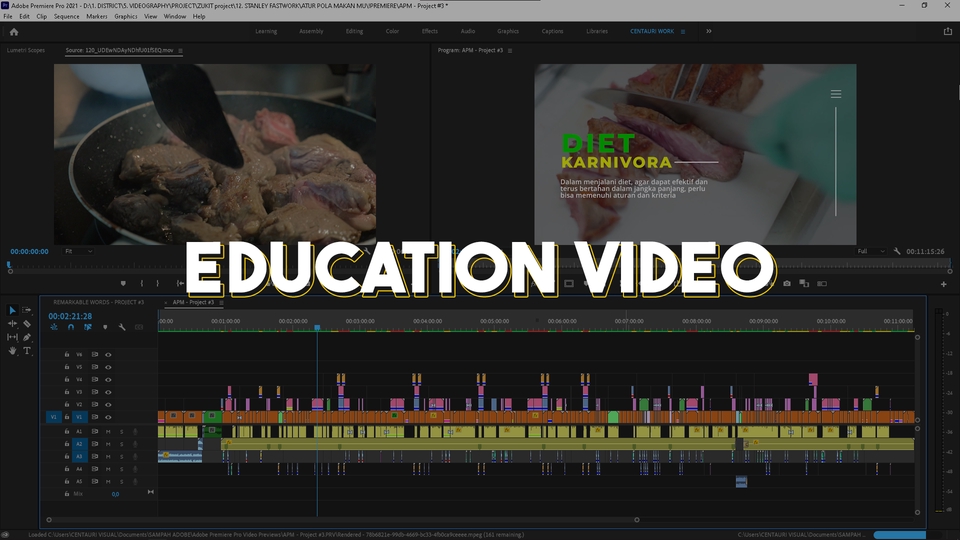Open Source panel menu icon
Screen dimensions: 960x540
click(180, 51)
